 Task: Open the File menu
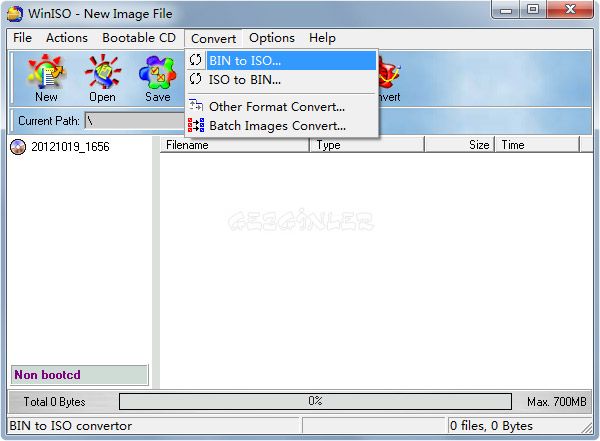pyautogui.click(x=22, y=38)
